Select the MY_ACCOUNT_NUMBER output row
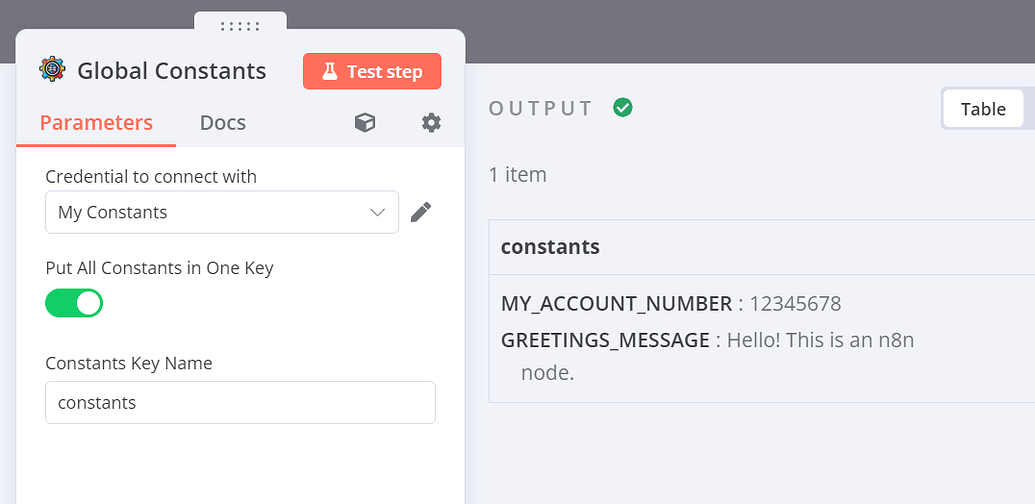This screenshot has height=504, width=1035. coord(671,303)
